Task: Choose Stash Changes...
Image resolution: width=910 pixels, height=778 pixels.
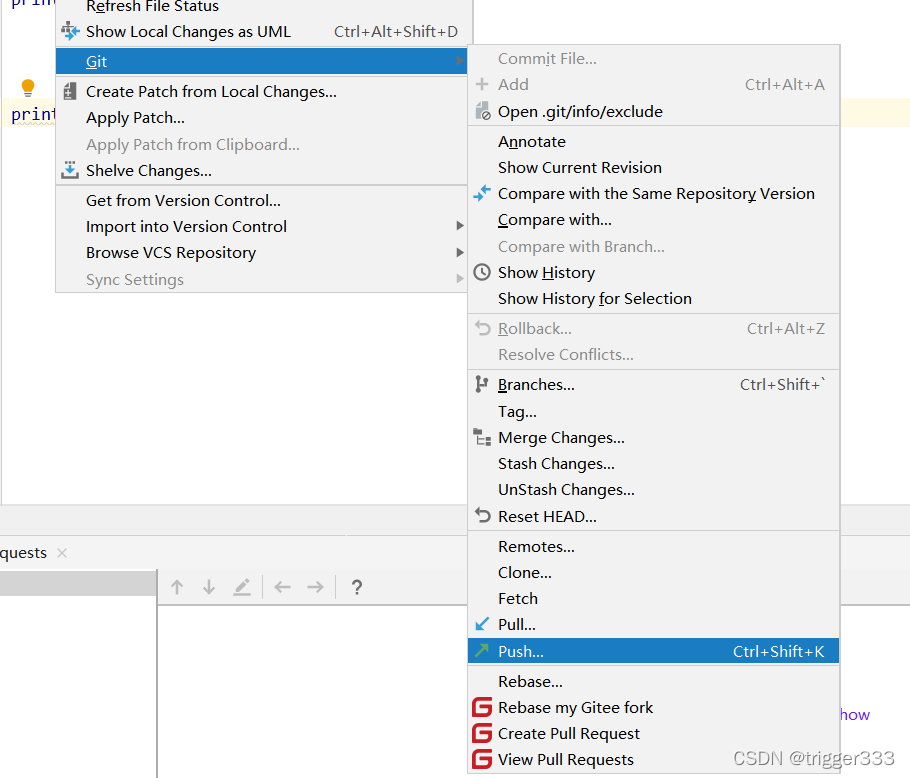Action: click(653, 464)
